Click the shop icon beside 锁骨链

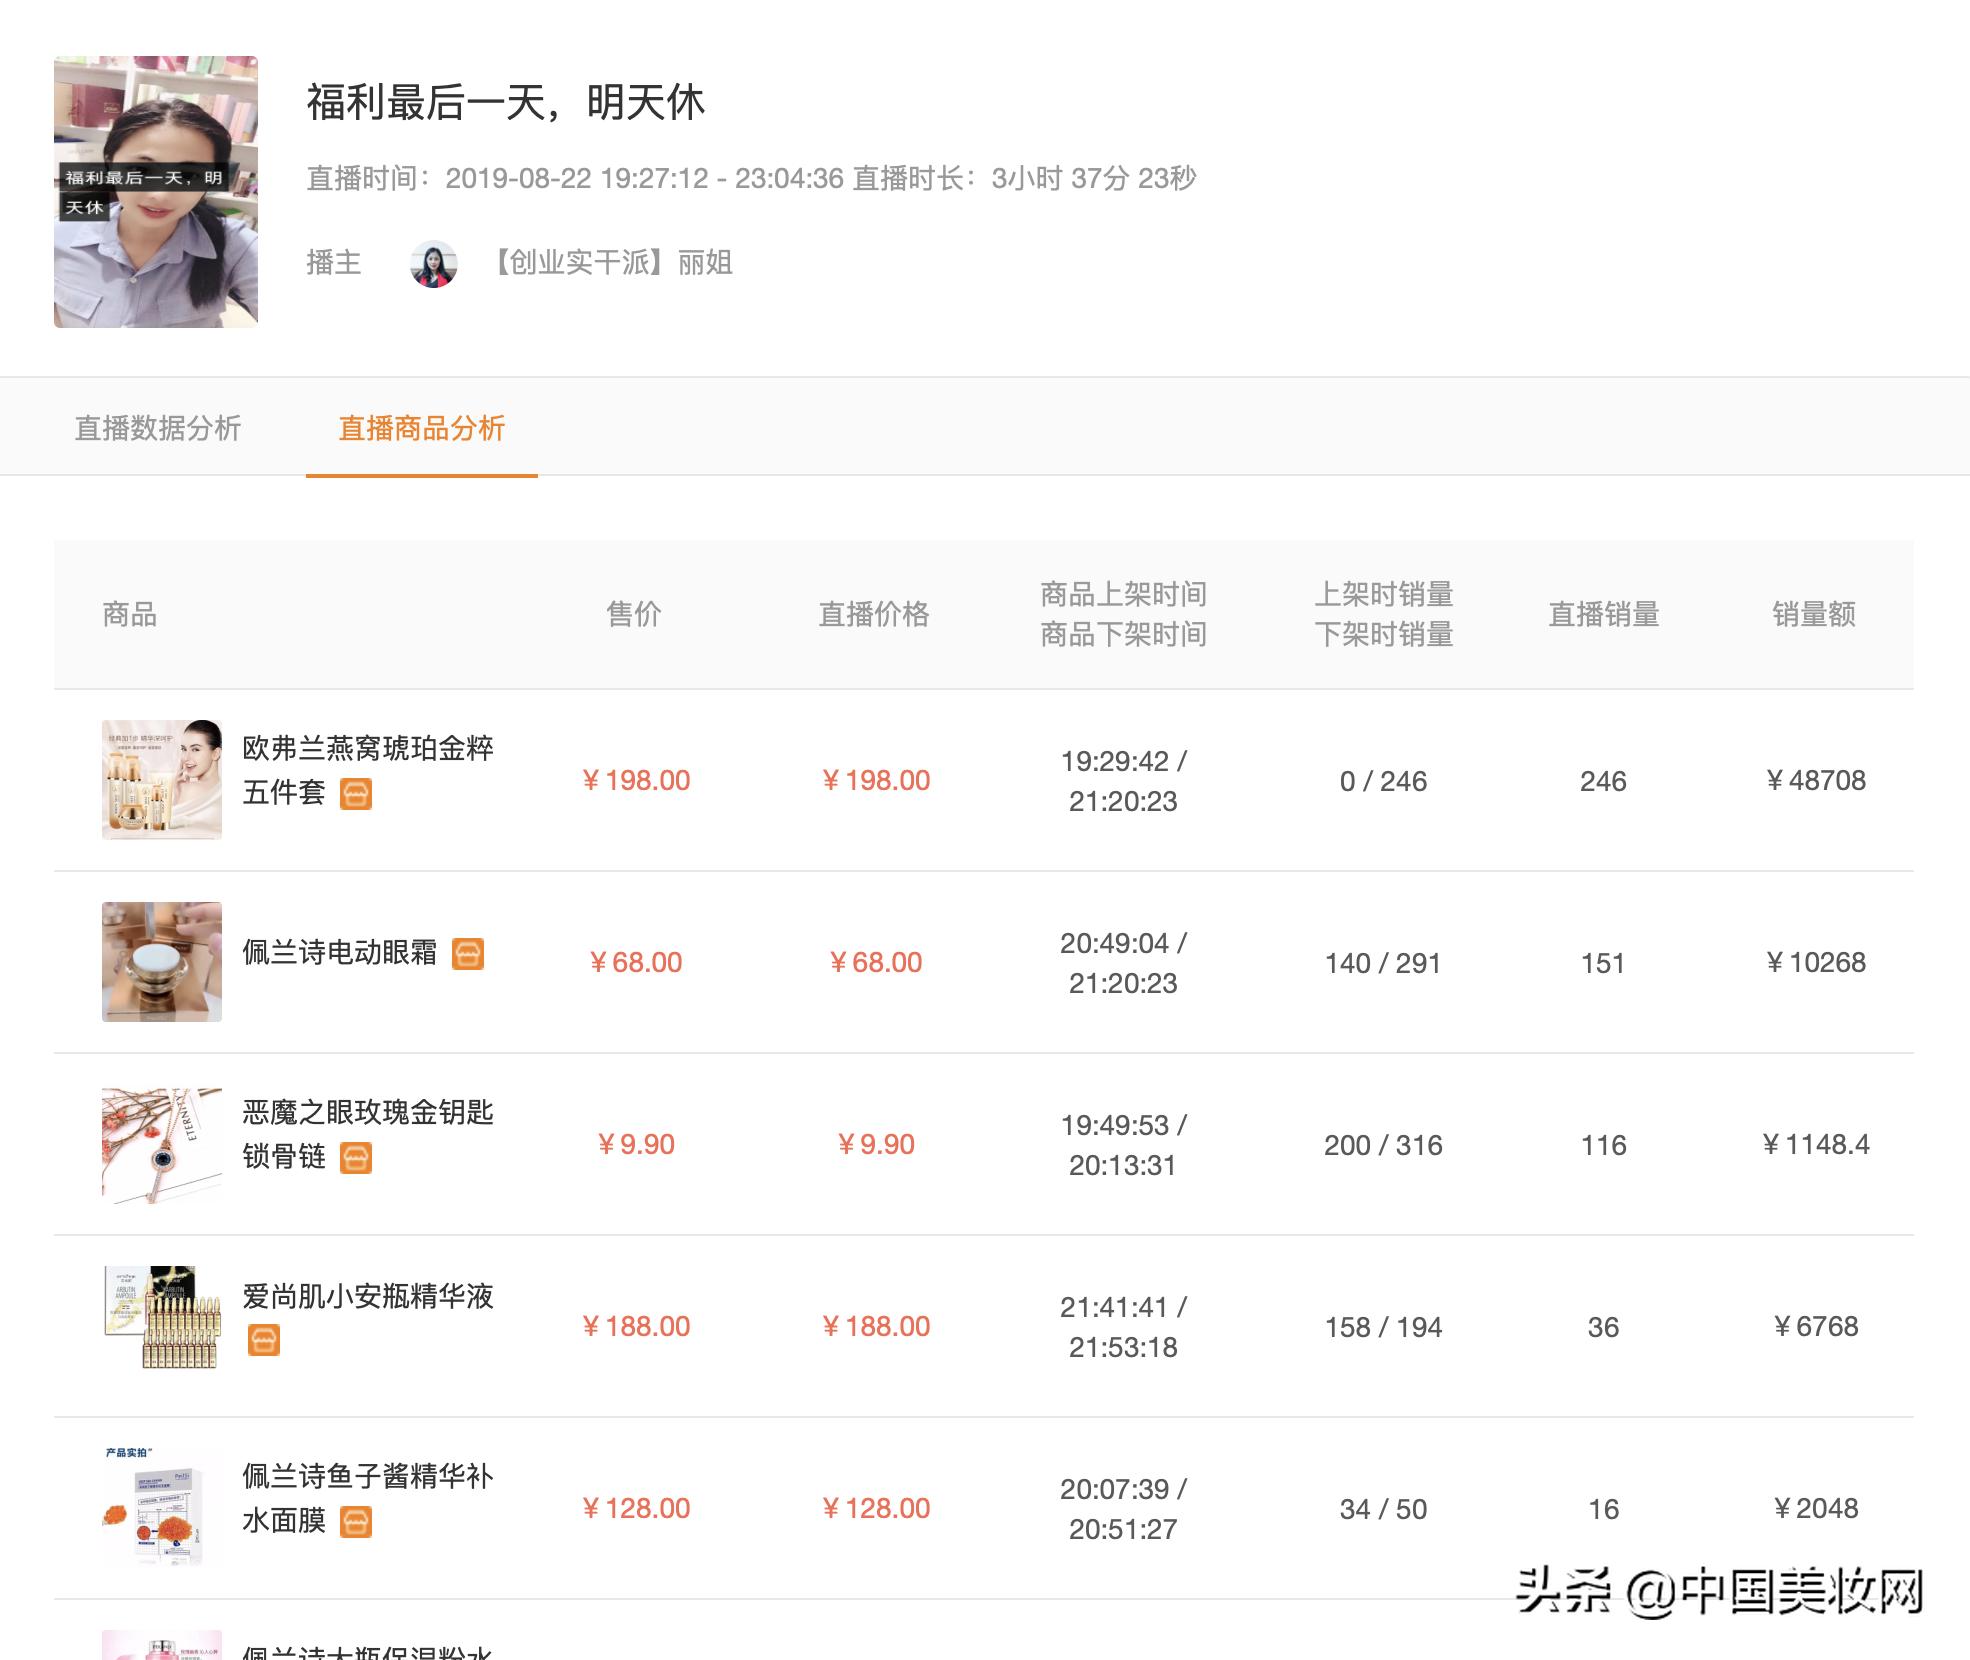point(356,1158)
